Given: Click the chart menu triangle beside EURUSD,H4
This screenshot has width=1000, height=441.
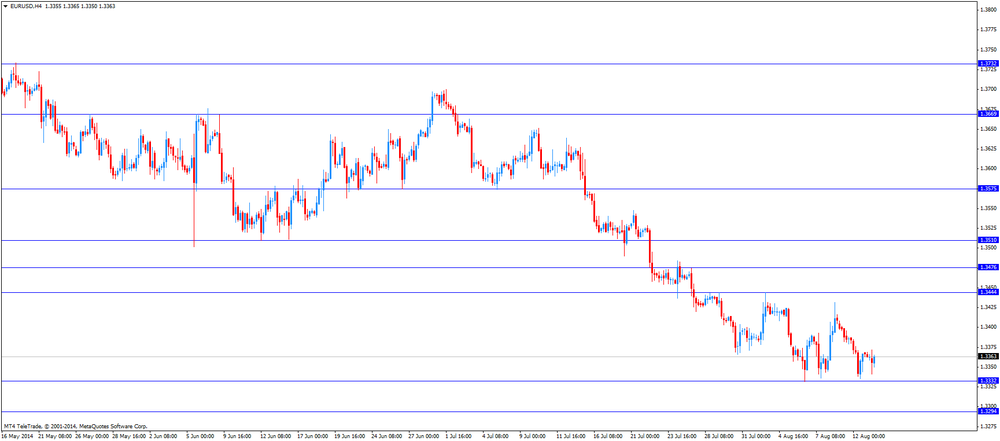Looking at the screenshot, I should [x=5, y=6].
